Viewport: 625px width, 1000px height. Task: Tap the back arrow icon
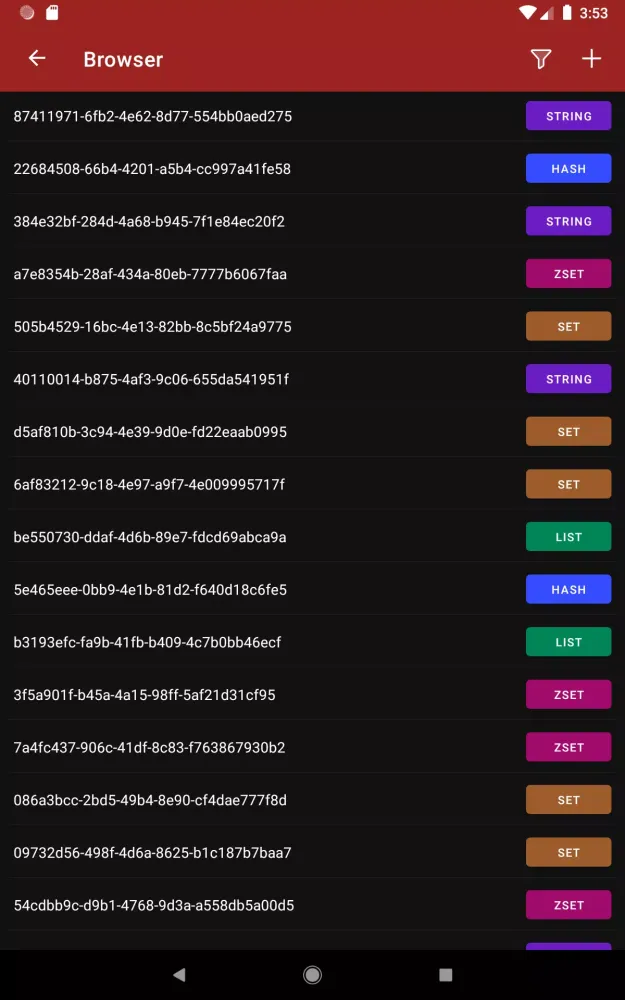tap(37, 59)
